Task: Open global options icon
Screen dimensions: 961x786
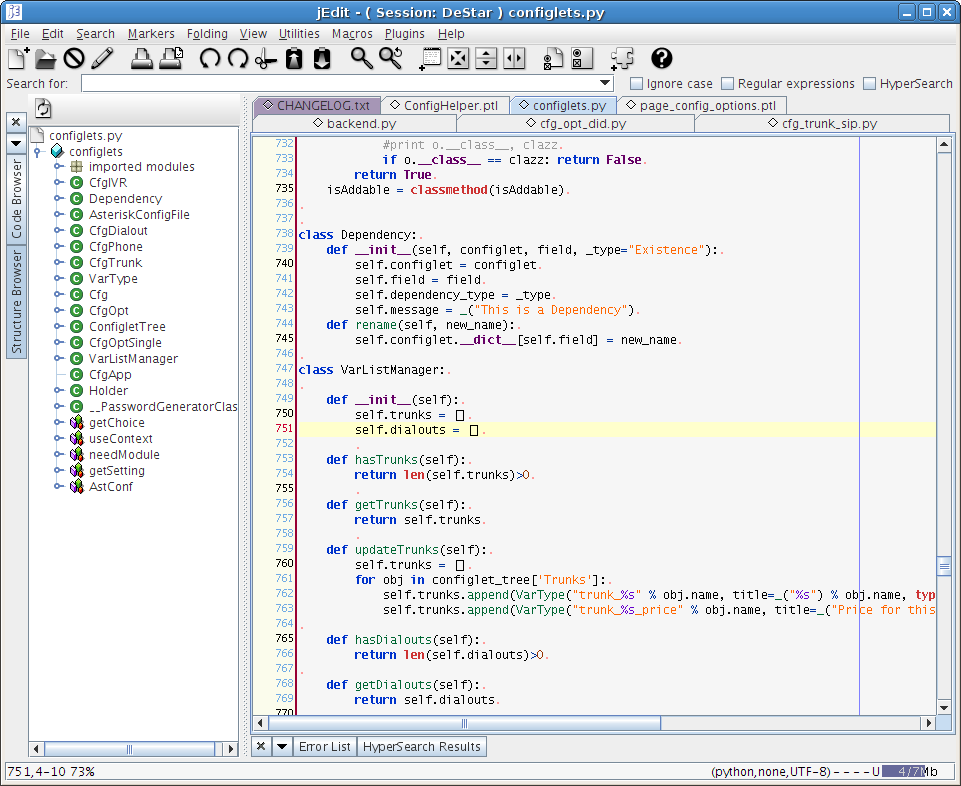Action: (x=582, y=59)
